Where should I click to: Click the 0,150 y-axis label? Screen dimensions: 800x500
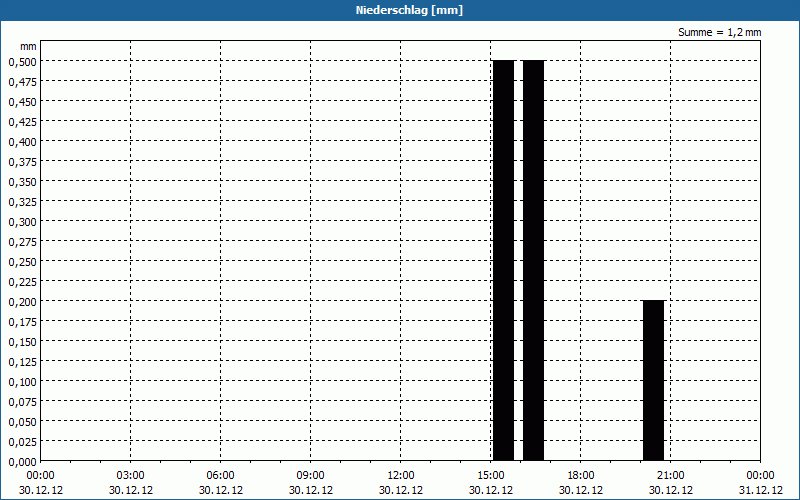[22, 342]
